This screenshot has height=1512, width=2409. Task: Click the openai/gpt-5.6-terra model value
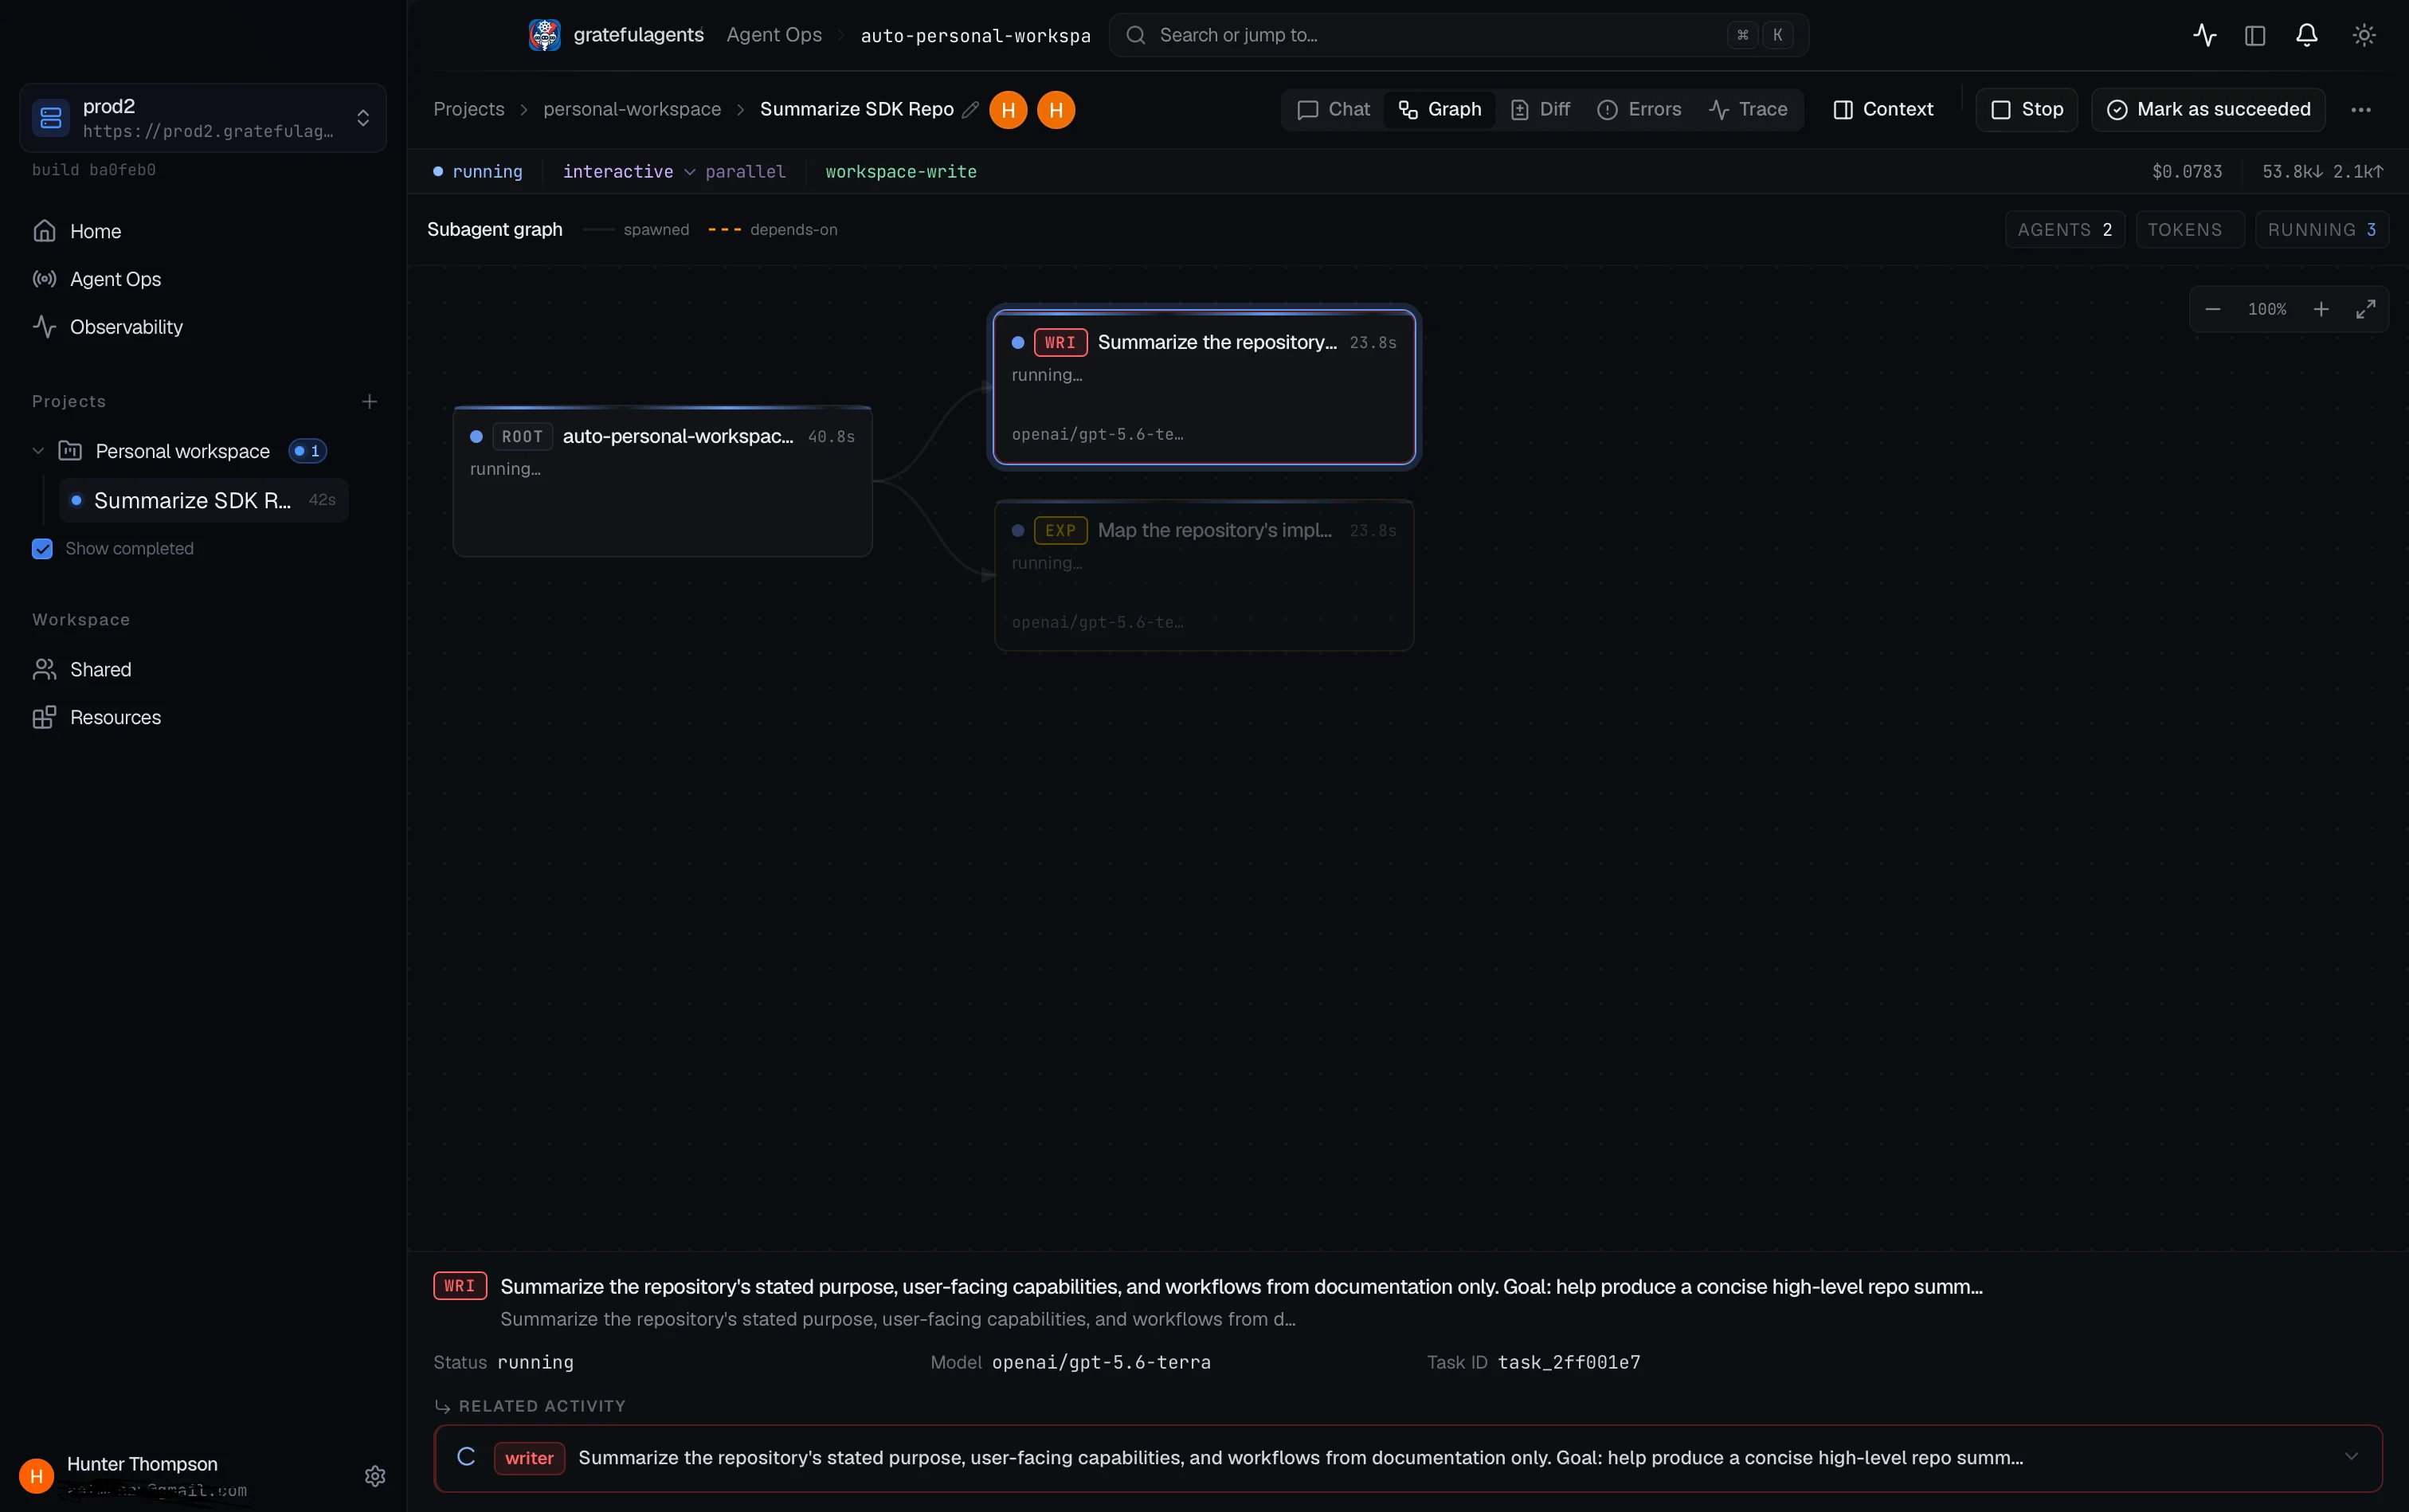(1101, 1362)
